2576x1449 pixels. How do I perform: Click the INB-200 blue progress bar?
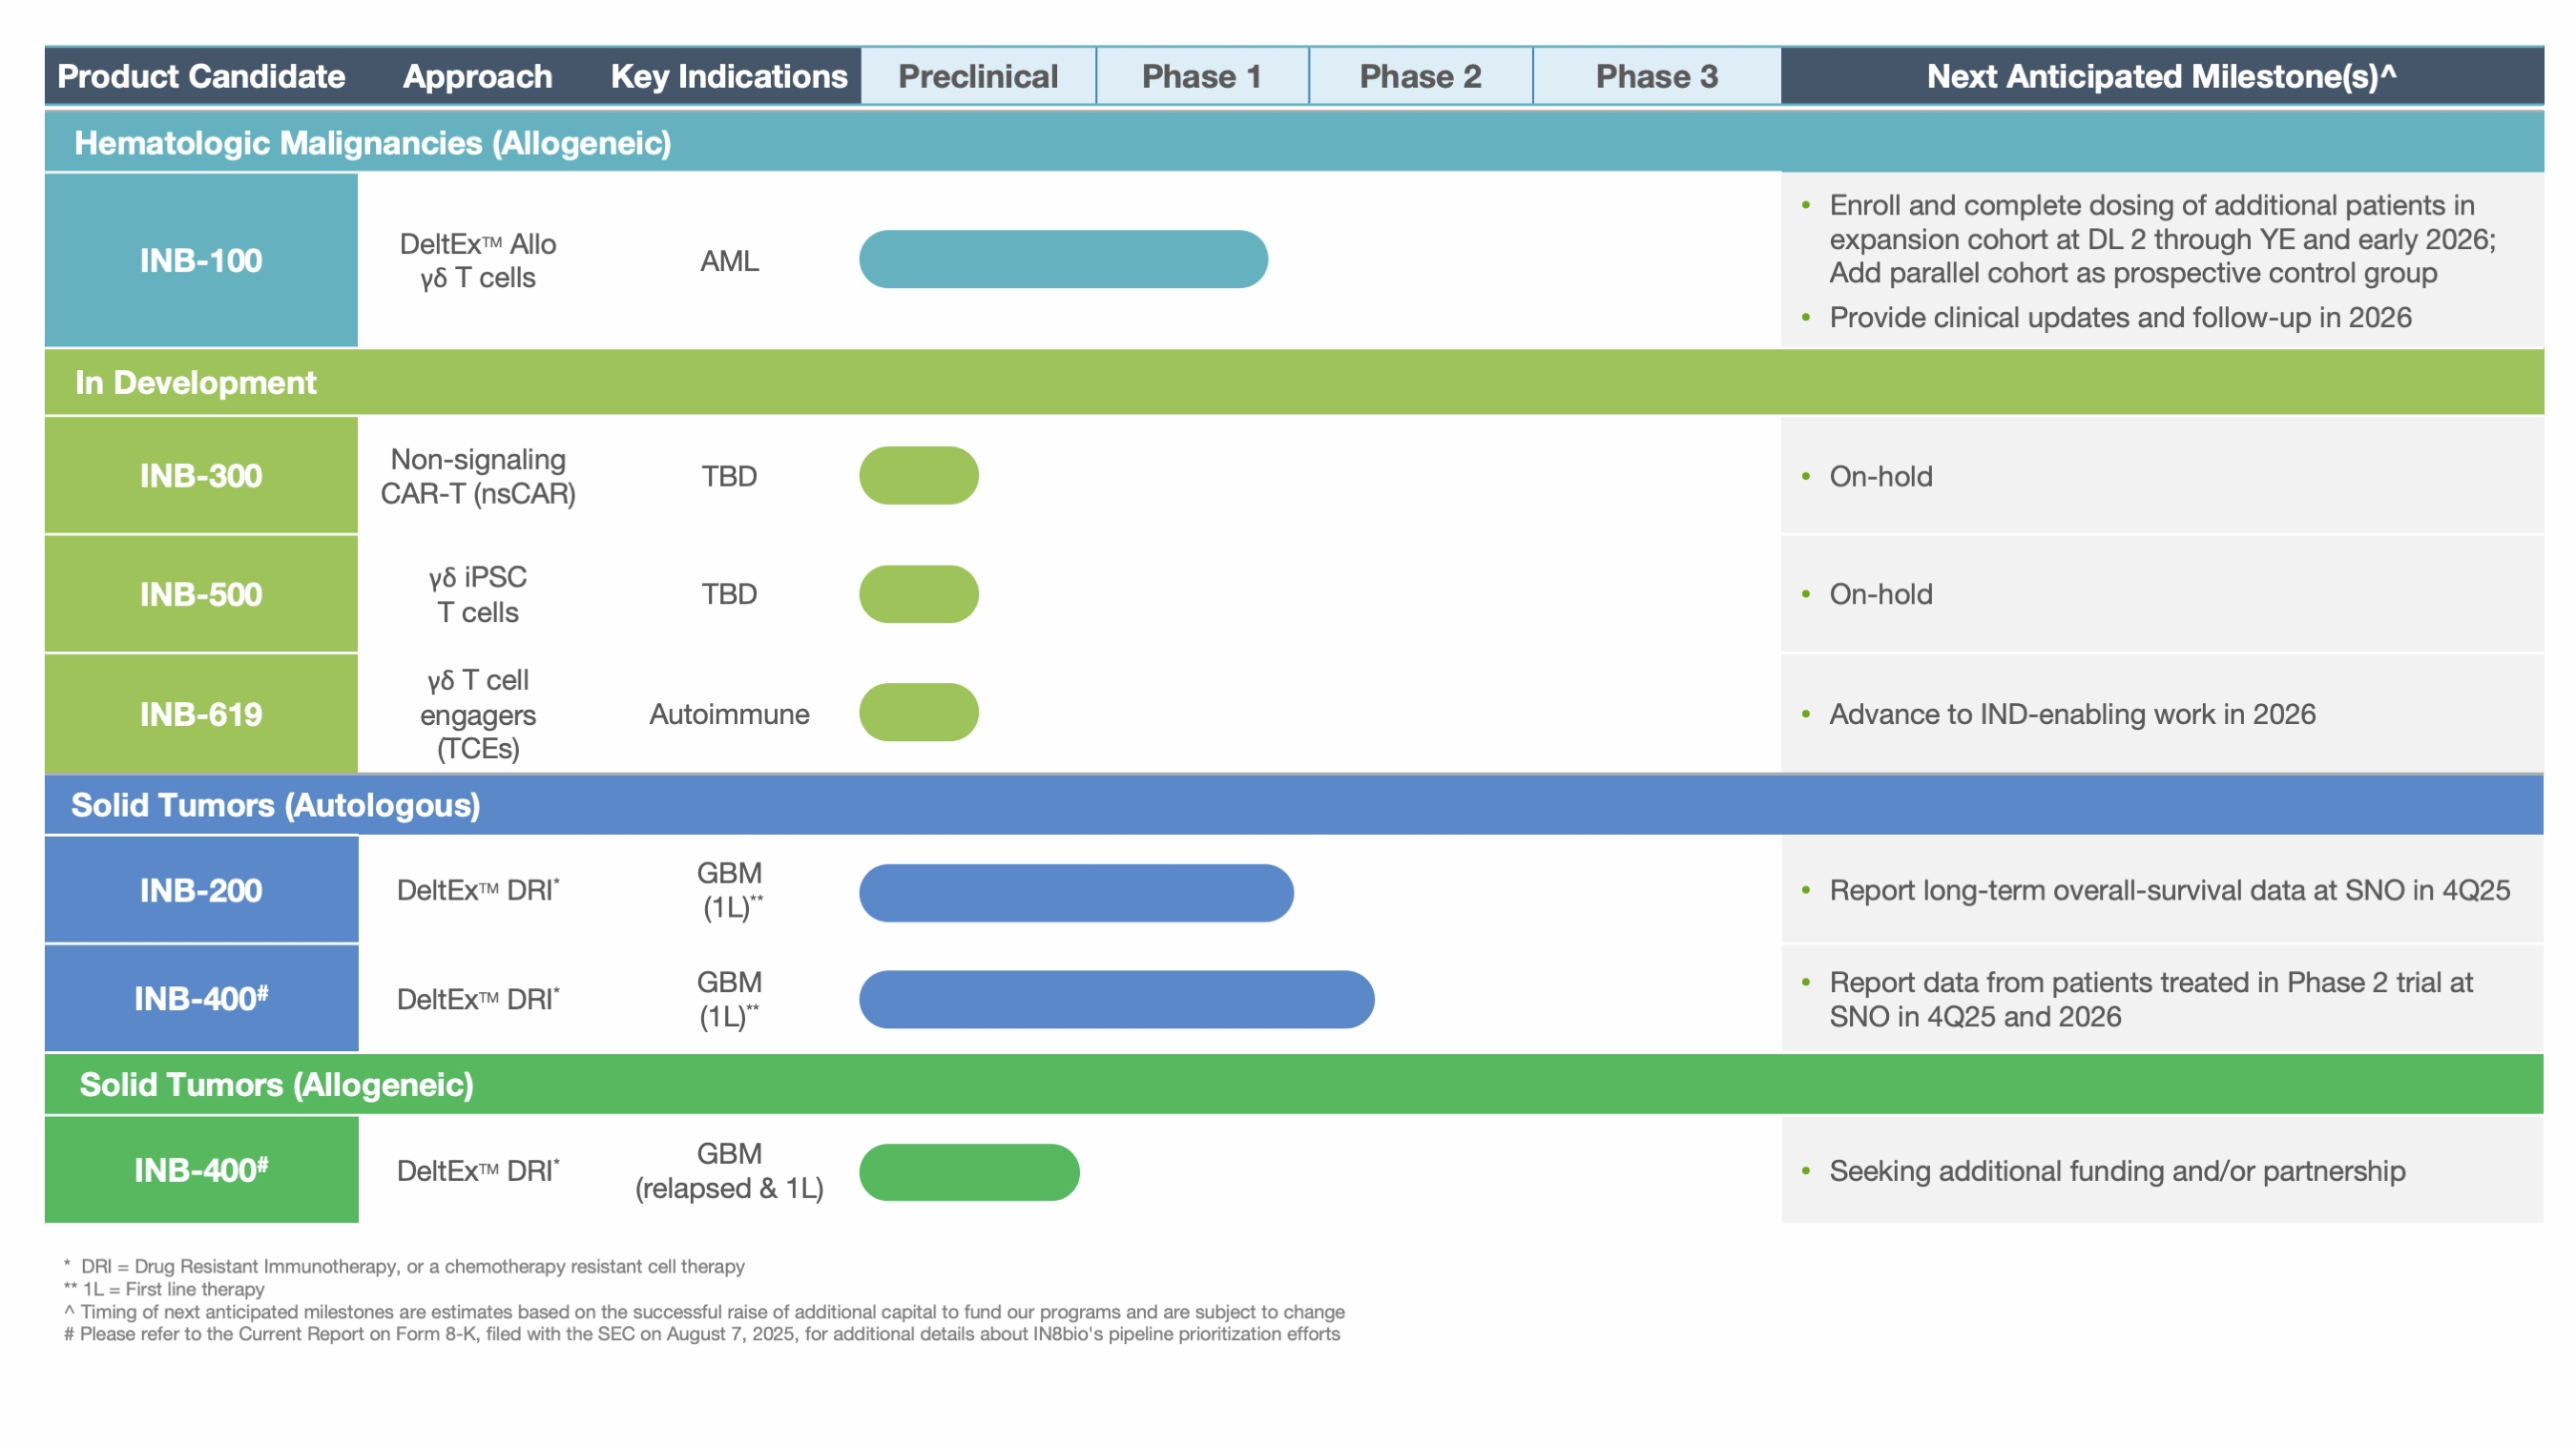(1075, 892)
